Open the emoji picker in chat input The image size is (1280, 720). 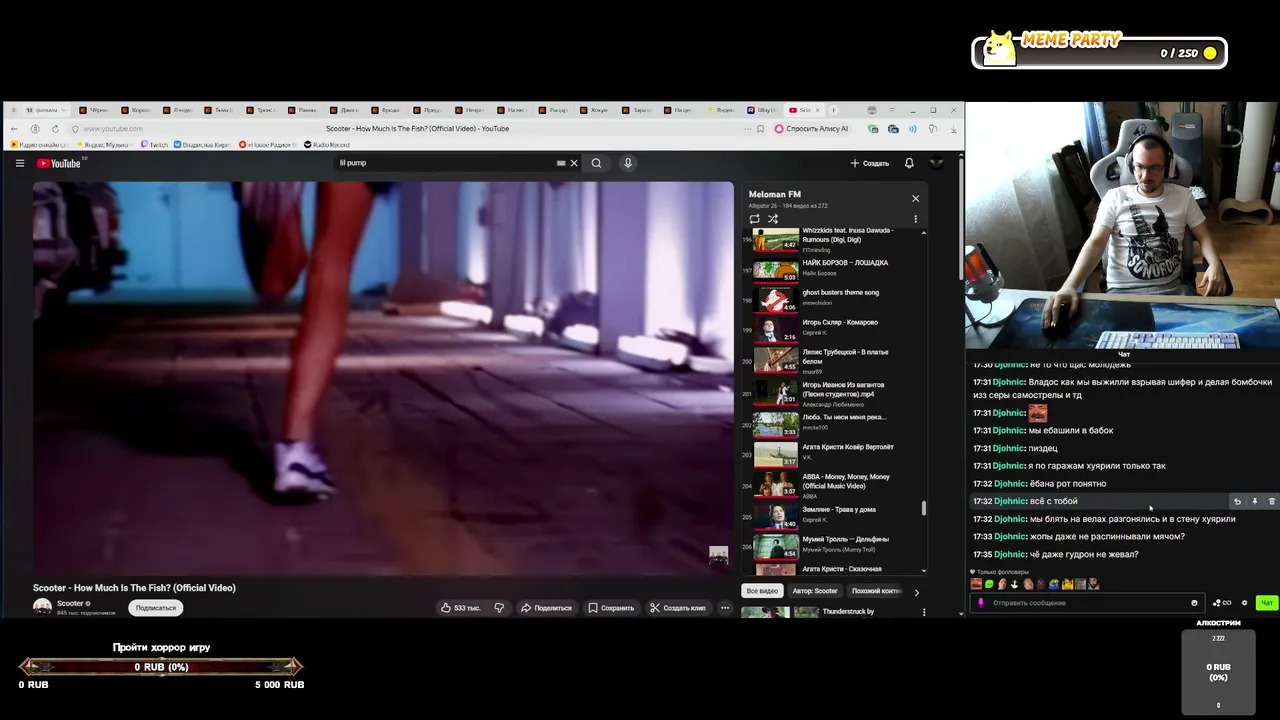tap(1194, 603)
